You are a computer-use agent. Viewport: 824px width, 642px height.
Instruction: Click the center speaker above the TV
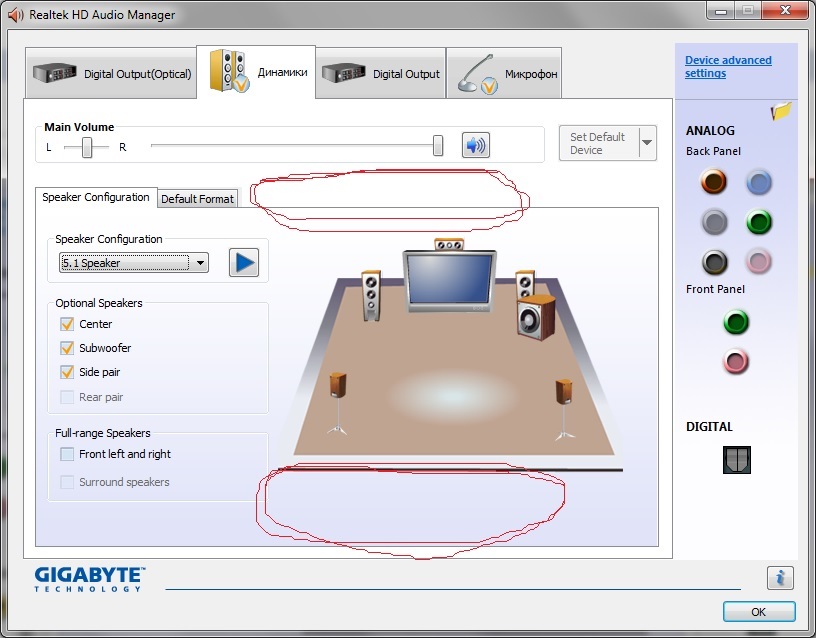449,244
